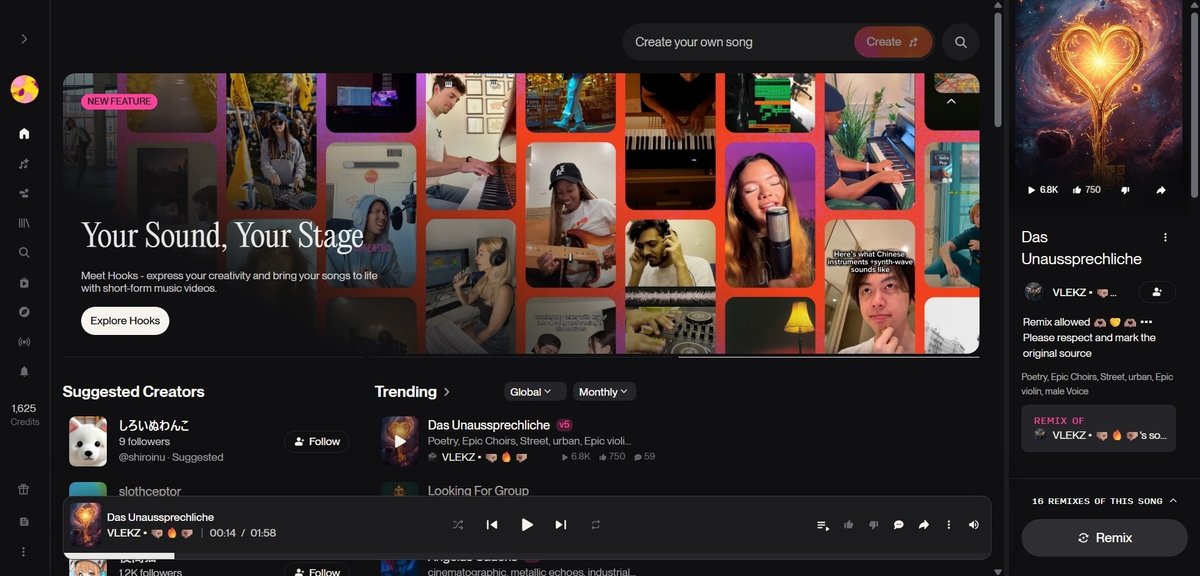
Task: Open the Radio broadcast sidebar icon
Action: click(24, 342)
